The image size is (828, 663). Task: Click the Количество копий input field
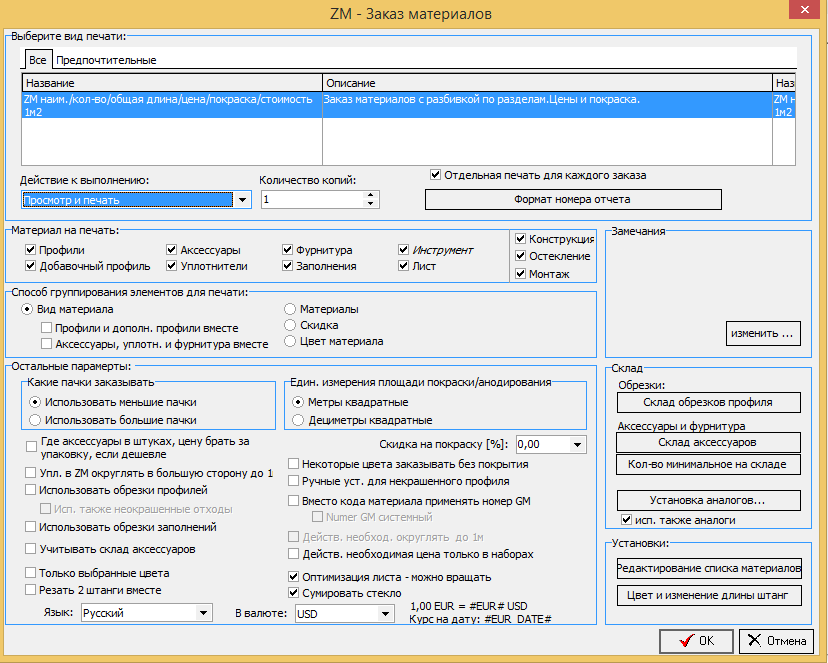pyautogui.click(x=313, y=200)
